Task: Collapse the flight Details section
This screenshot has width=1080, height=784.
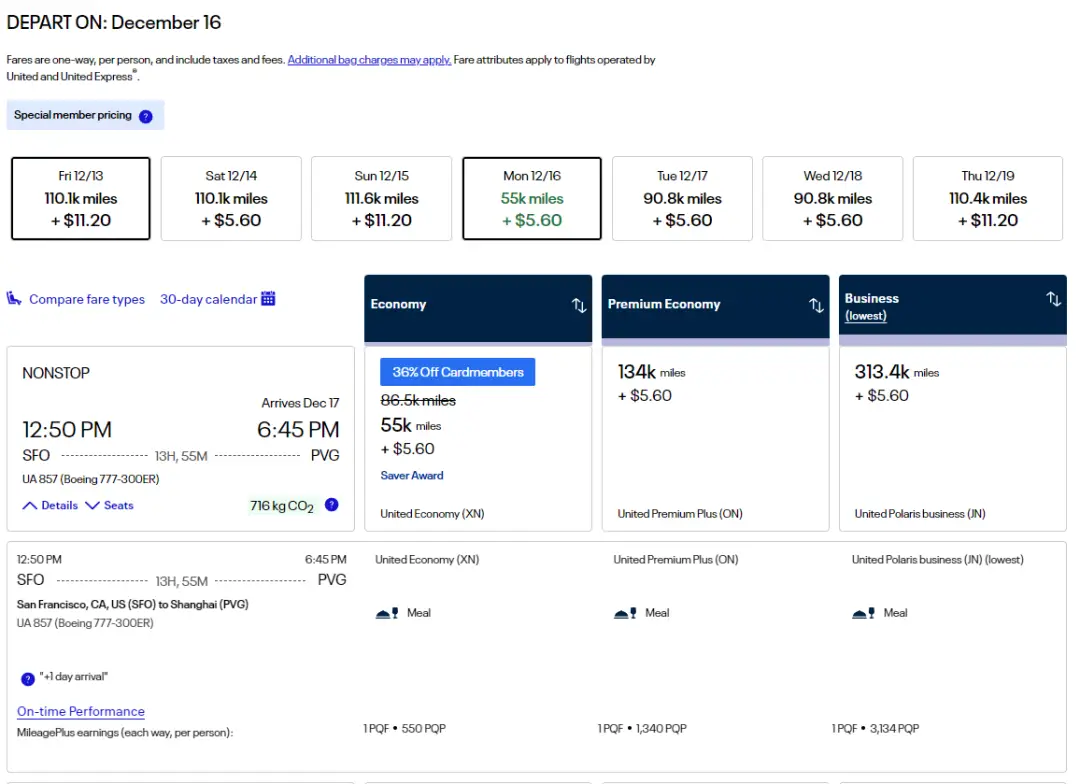Action: 50,505
